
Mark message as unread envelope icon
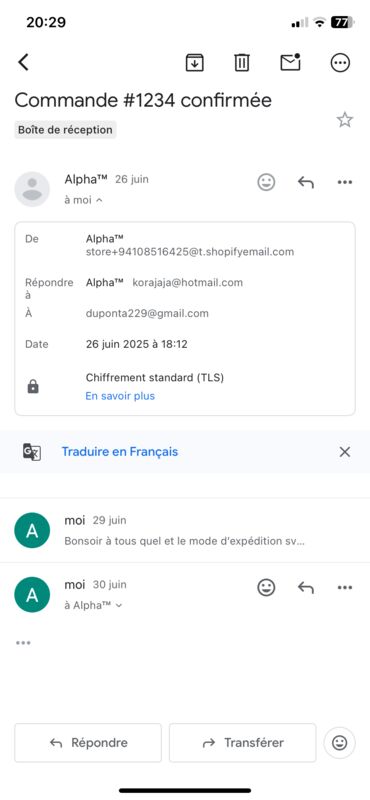(290, 62)
